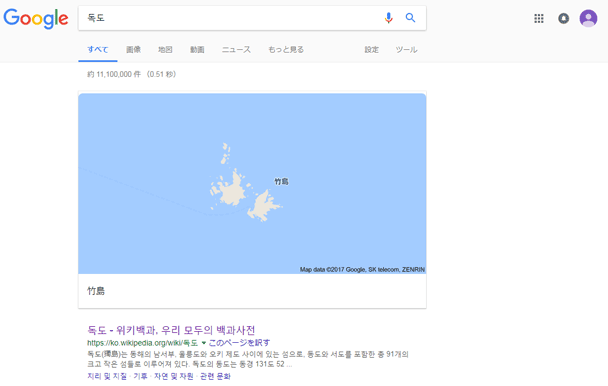
Task: Click the Map data ©2017 Google attribution
Action: [x=362, y=269]
